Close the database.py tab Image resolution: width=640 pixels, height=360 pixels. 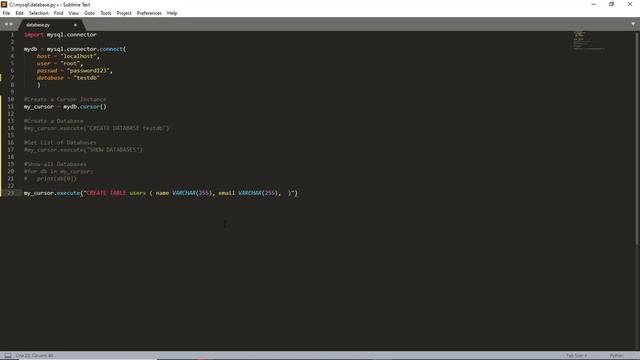tap(75, 25)
